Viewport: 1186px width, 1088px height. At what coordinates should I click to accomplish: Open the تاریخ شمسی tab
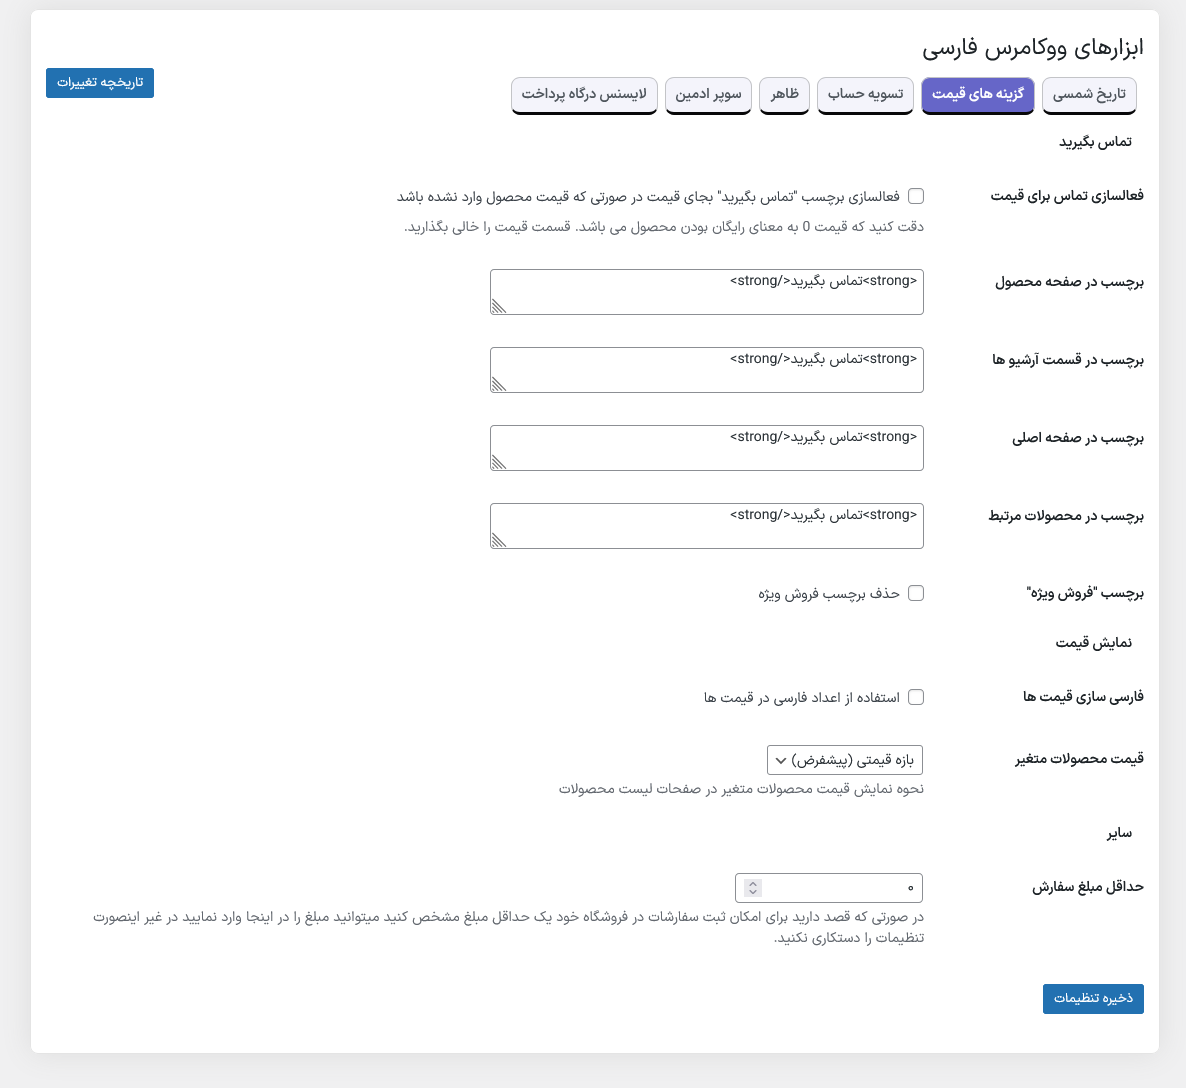[1089, 95]
